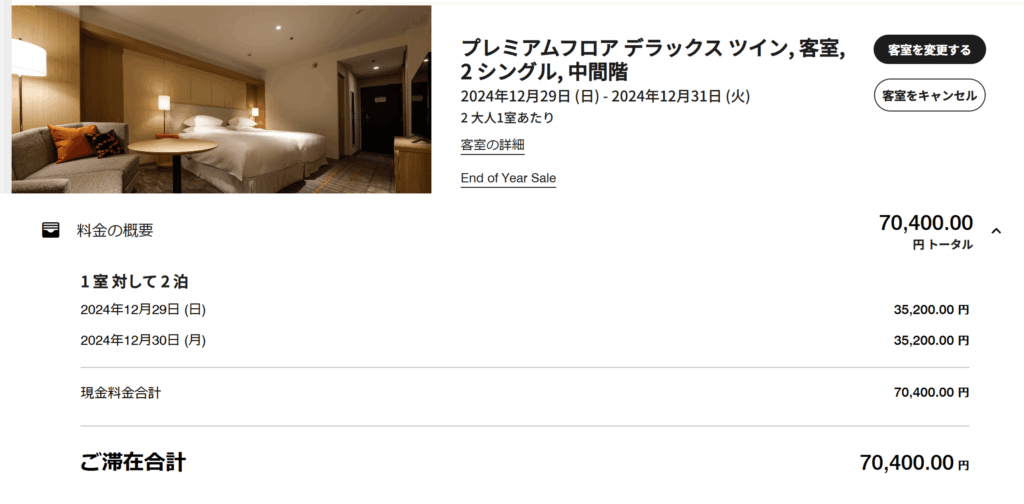Select the 2024年12月29日 (日) nightly rate row
Screen dimensions: 1024x504
524,309
